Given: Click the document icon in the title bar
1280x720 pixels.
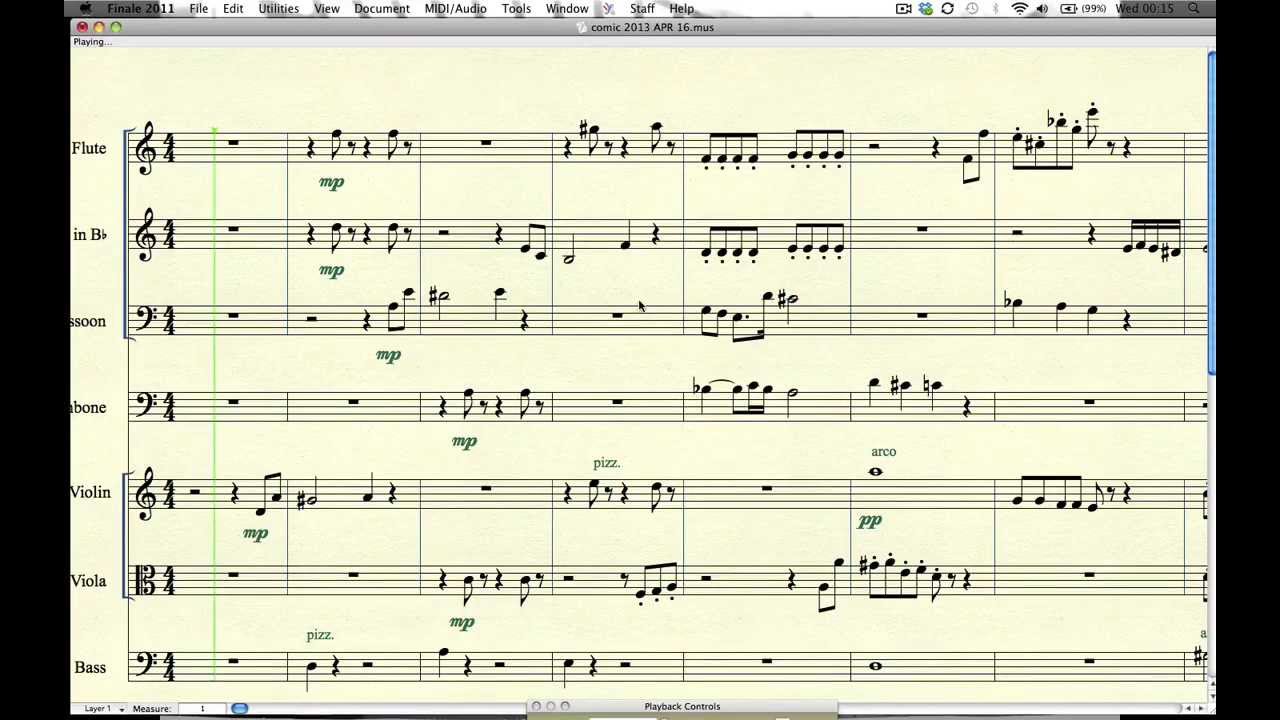Looking at the screenshot, I should click(582, 27).
